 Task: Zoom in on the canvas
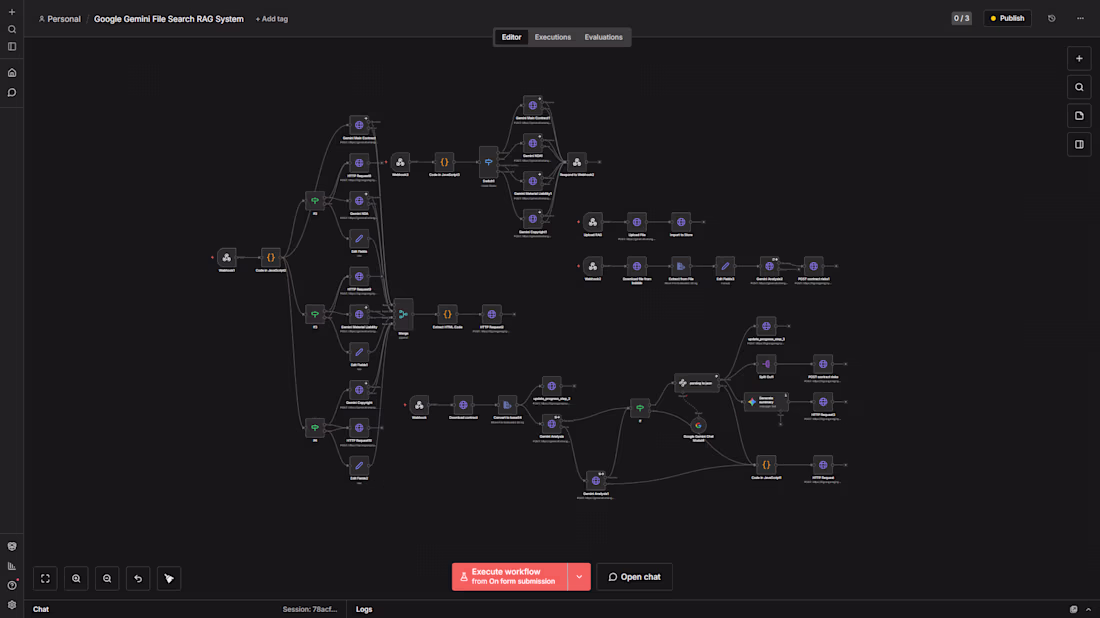(76, 579)
